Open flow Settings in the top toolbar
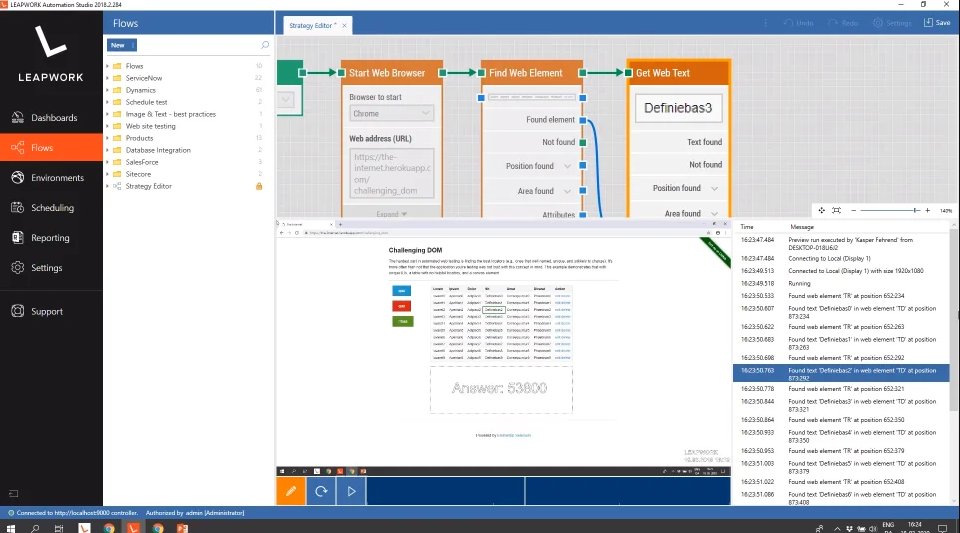This screenshot has height=533, width=960. pyautogui.click(x=893, y=23)
